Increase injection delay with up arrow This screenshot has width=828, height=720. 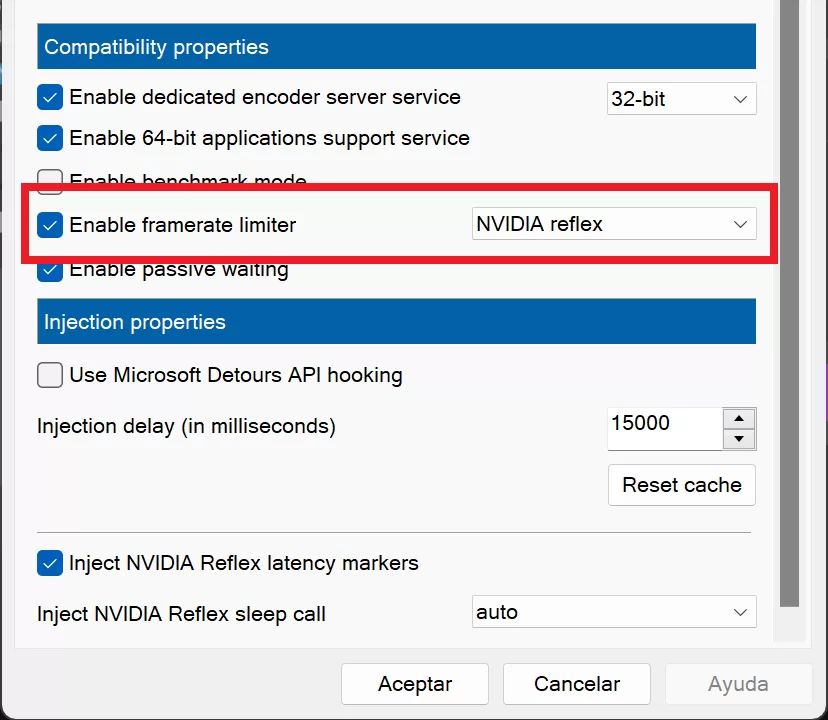click(738, 418)
